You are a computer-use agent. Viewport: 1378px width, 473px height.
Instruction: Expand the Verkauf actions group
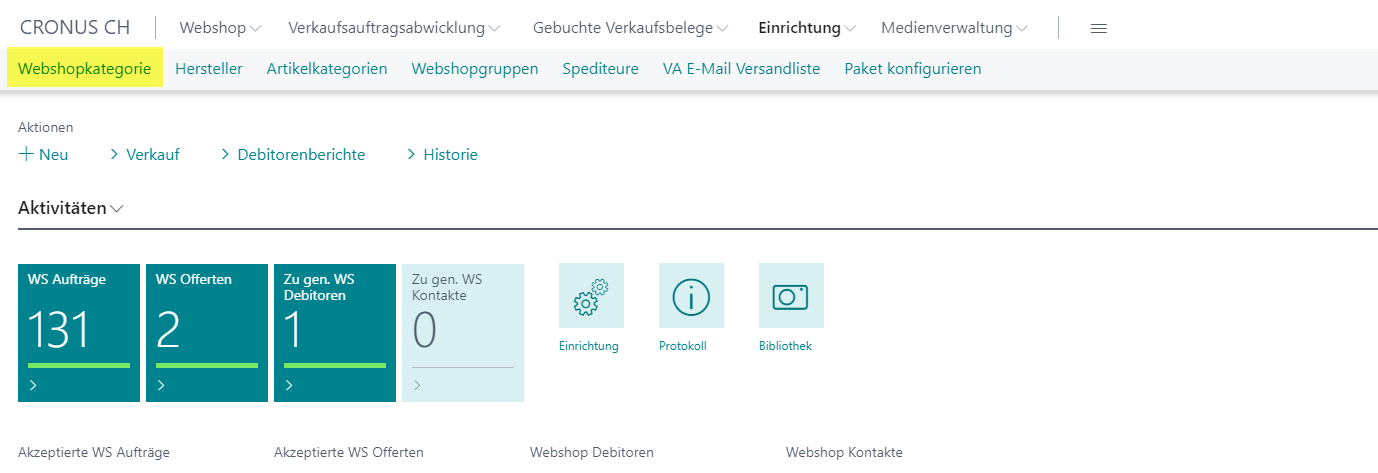145,155
